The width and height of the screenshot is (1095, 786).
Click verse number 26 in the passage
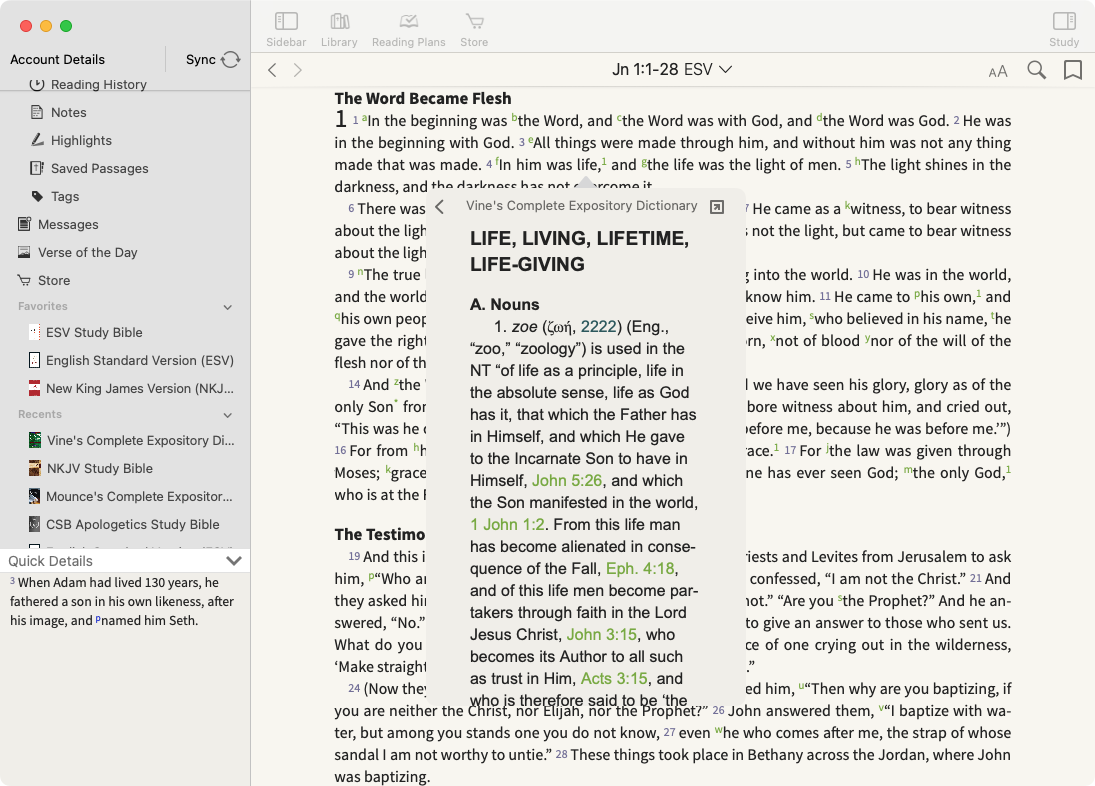point(719,710)
